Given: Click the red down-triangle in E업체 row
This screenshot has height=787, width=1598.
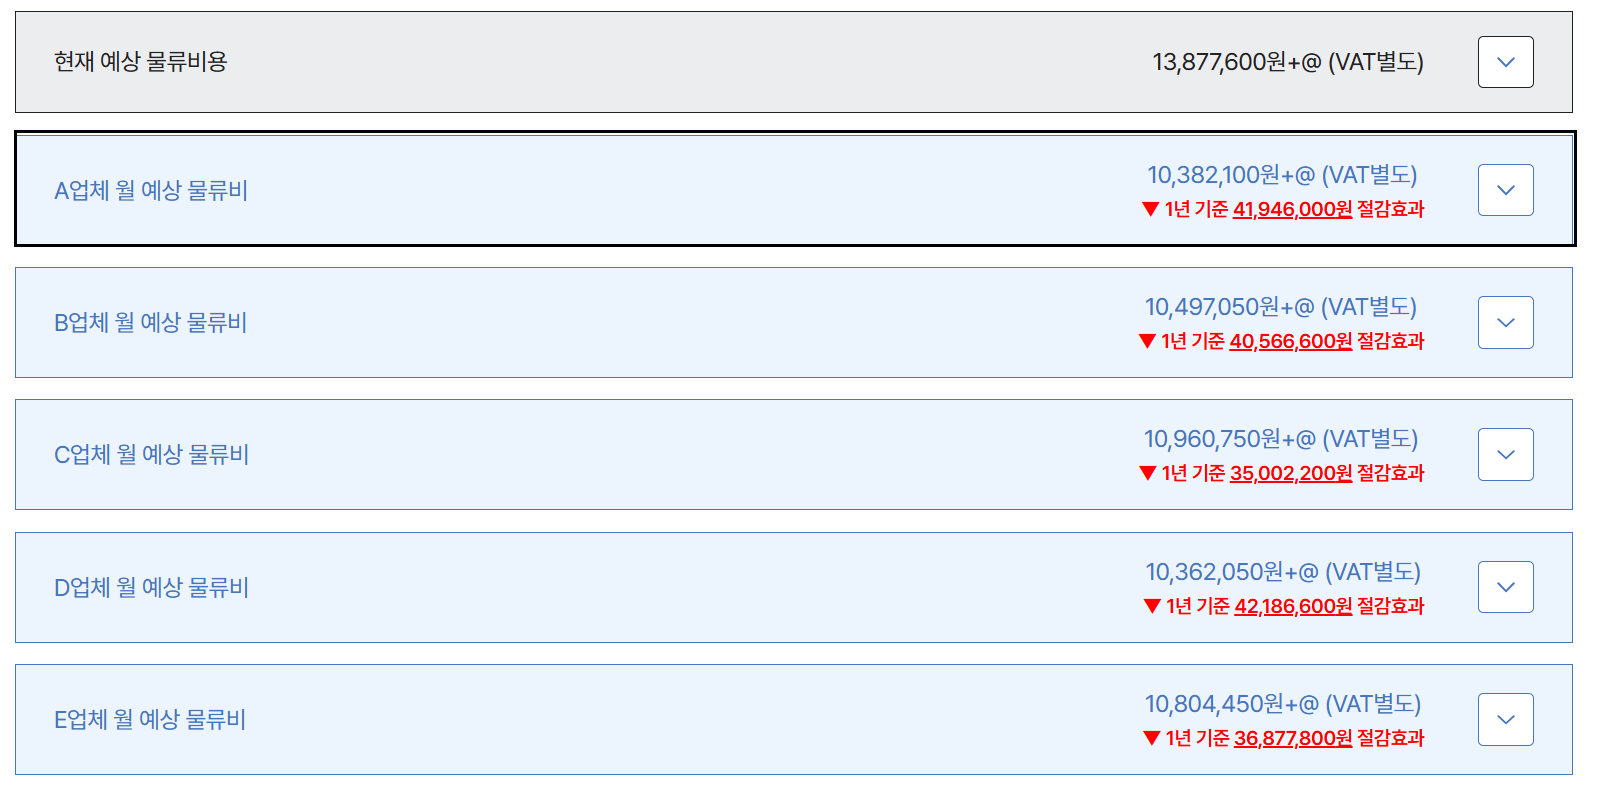Looking at the screenshot, I should [1151, 738].
